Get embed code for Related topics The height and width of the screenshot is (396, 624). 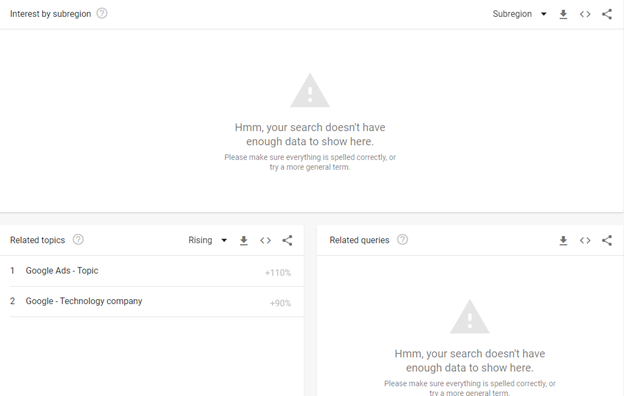click(265, 240)
